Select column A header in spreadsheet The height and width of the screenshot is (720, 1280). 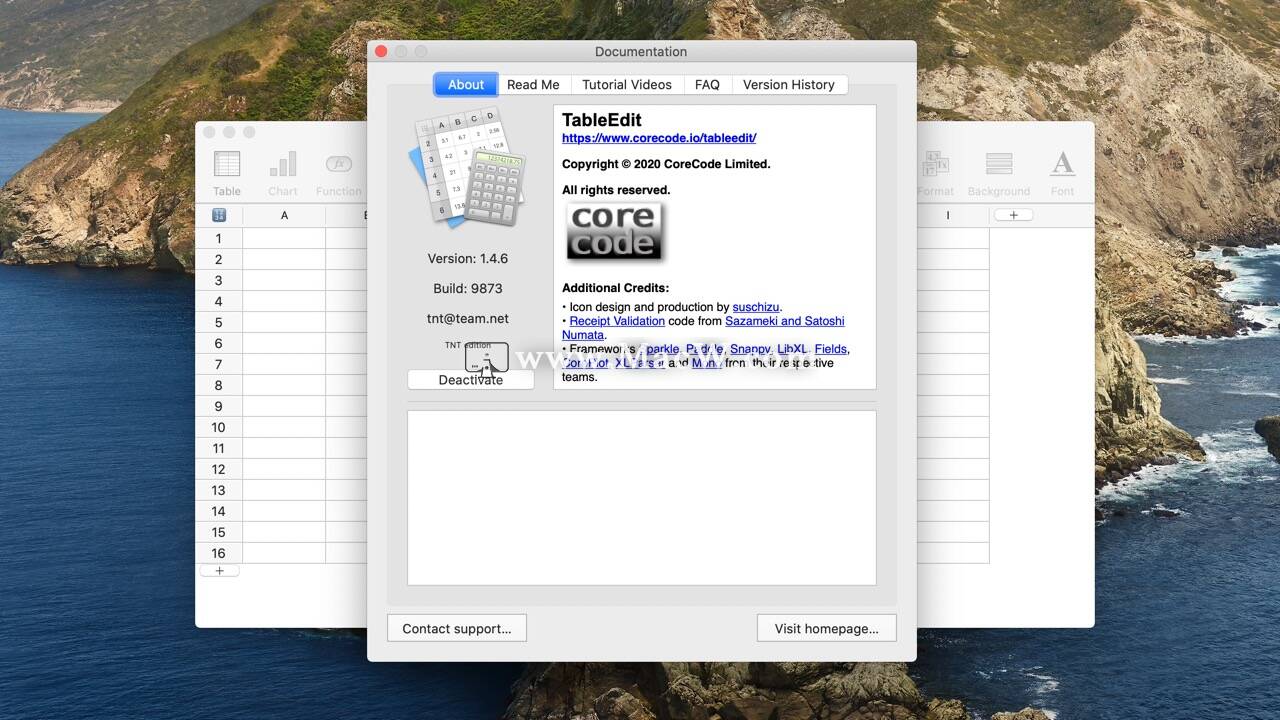pyautogui.click(x=284, y=215)
